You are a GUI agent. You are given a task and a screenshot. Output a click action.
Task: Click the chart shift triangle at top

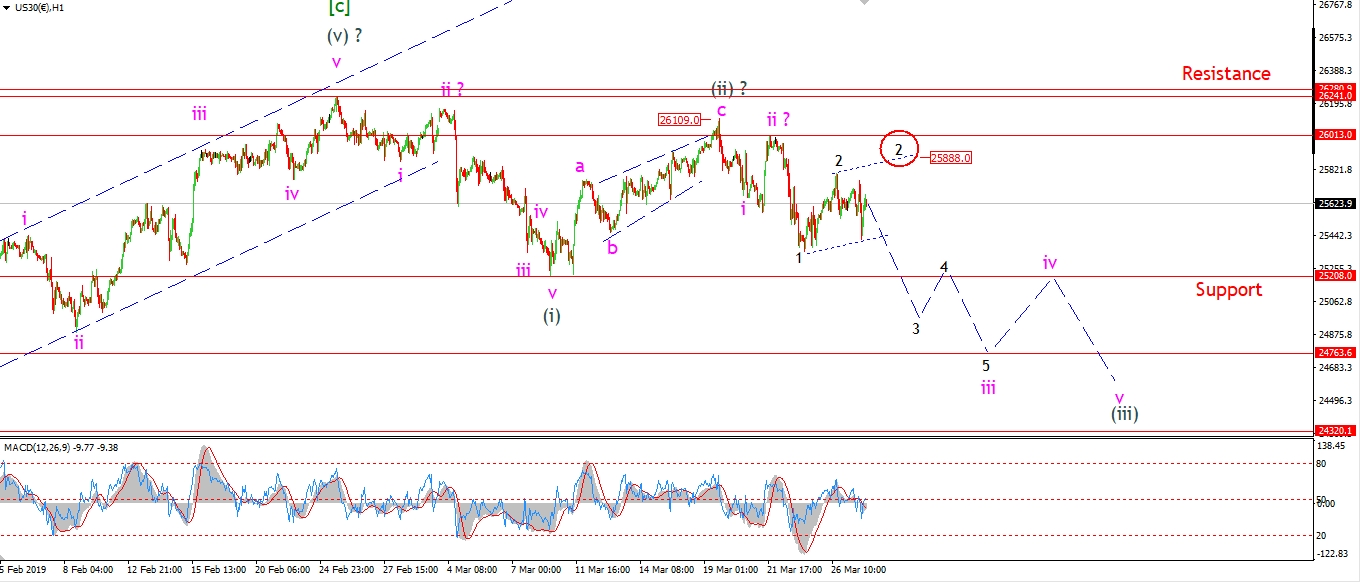(863, 4)
